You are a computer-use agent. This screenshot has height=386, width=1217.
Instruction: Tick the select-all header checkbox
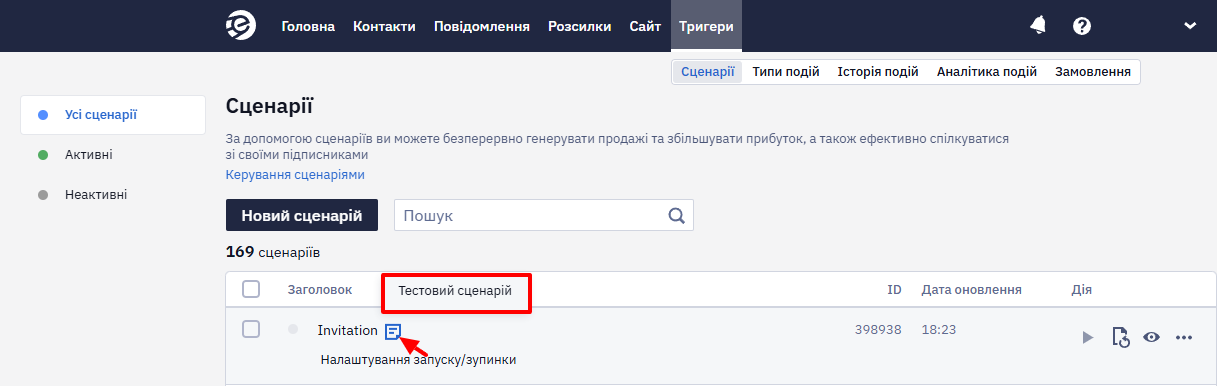point(251,289)
